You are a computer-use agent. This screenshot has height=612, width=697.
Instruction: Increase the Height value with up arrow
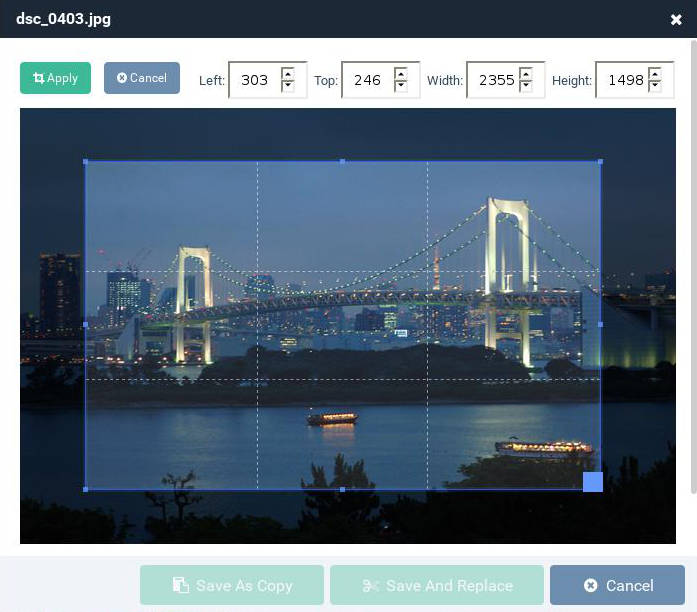[x=655, y=74]
